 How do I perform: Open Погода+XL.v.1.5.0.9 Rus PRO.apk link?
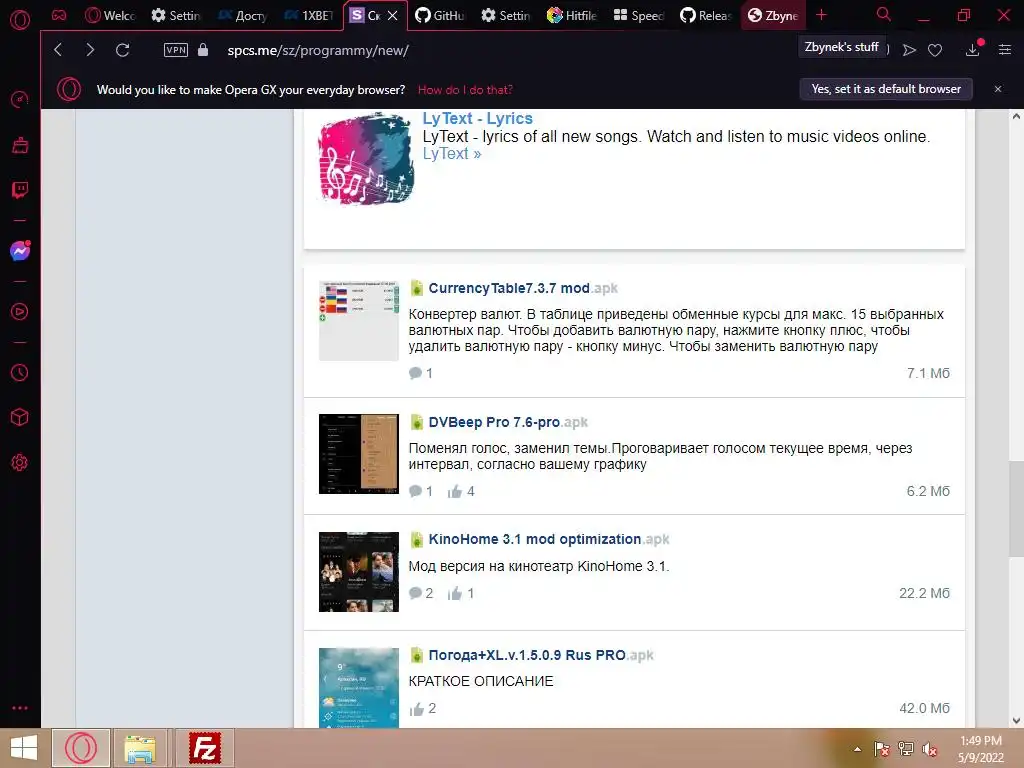tap(541, 655)
